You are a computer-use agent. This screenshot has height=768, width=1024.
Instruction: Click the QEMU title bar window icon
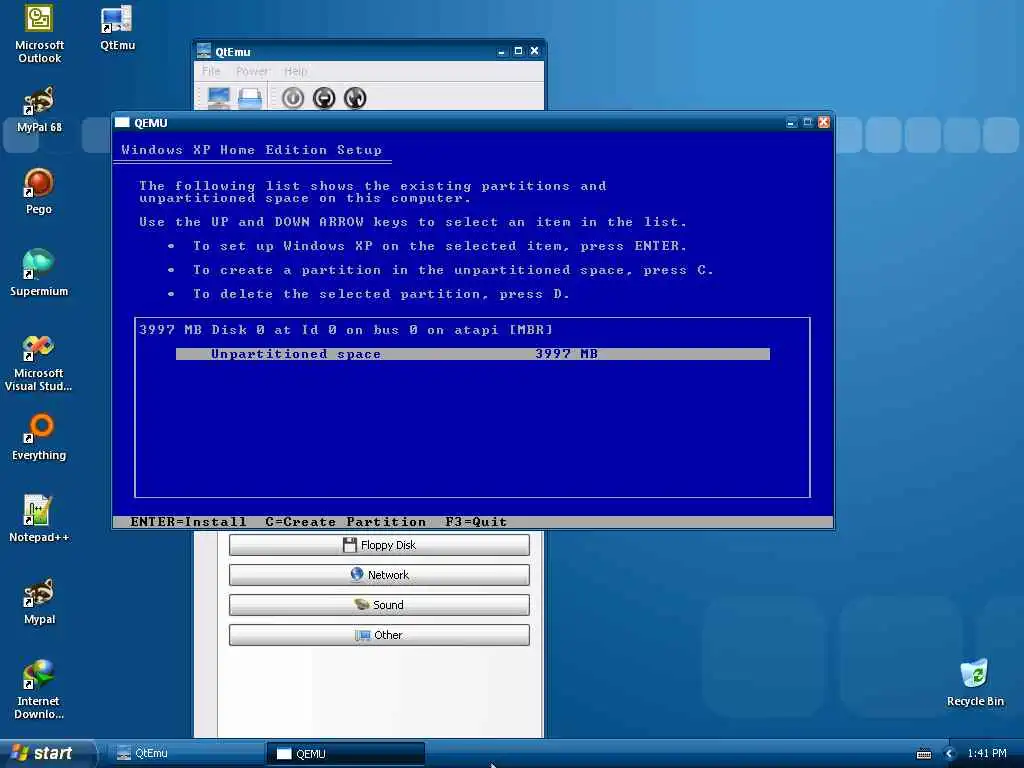point(122,122)
